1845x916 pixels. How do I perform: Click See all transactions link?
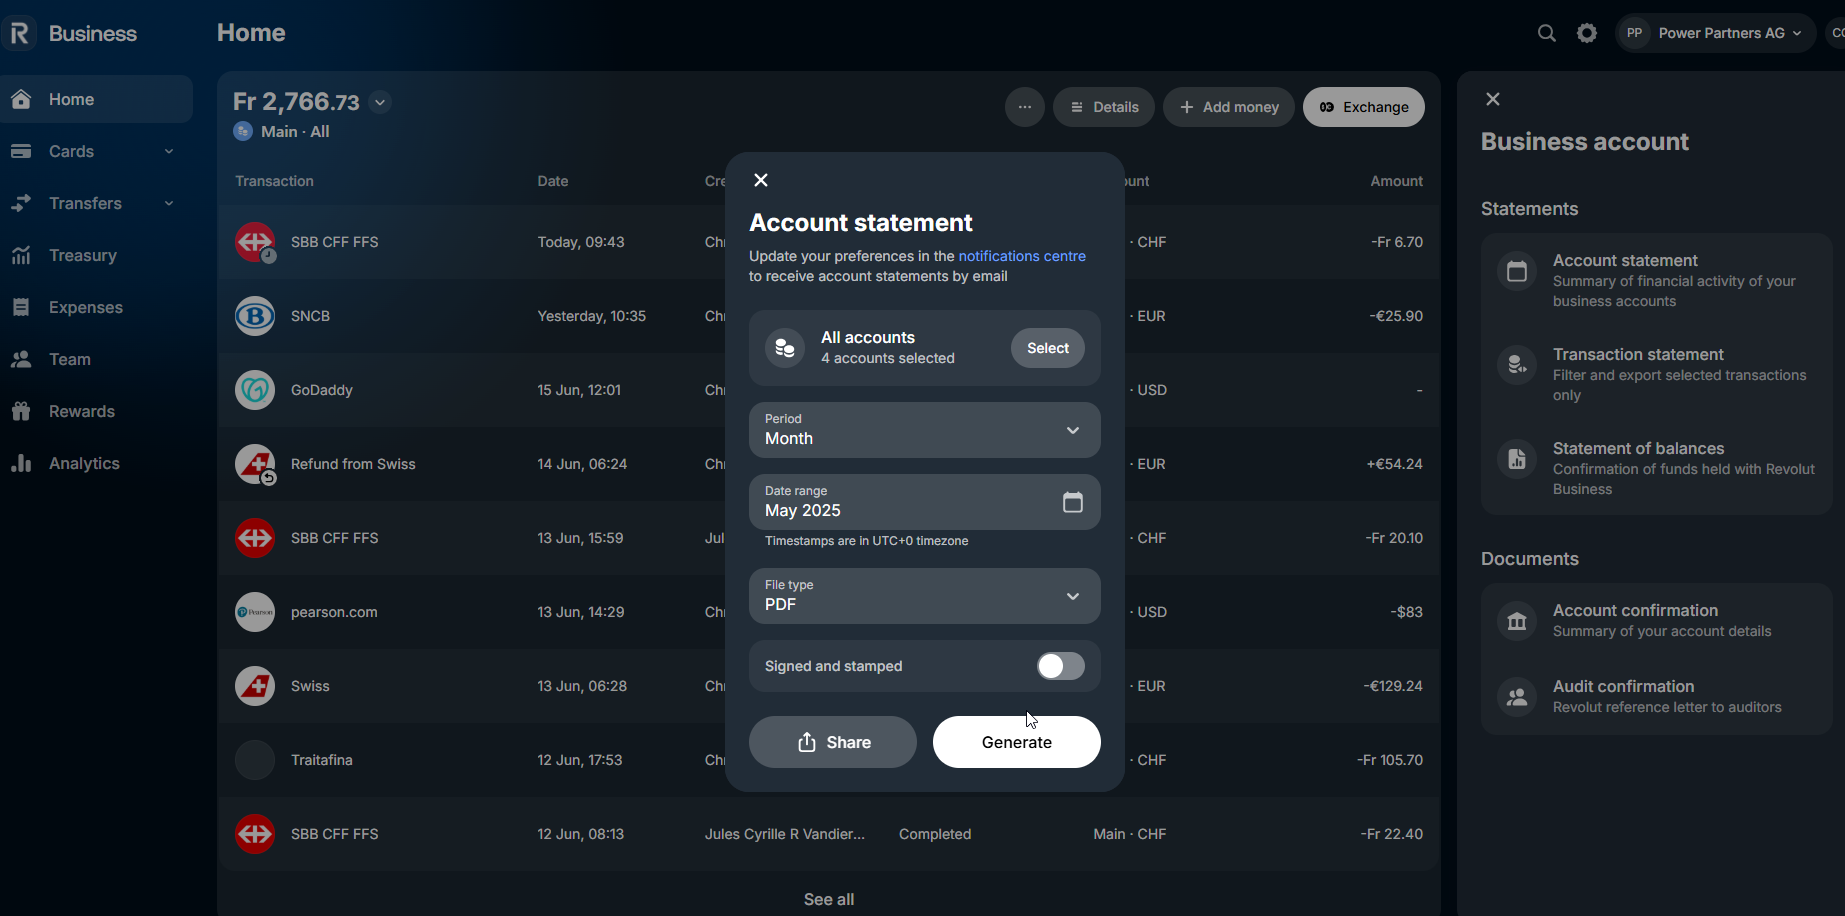829,899
